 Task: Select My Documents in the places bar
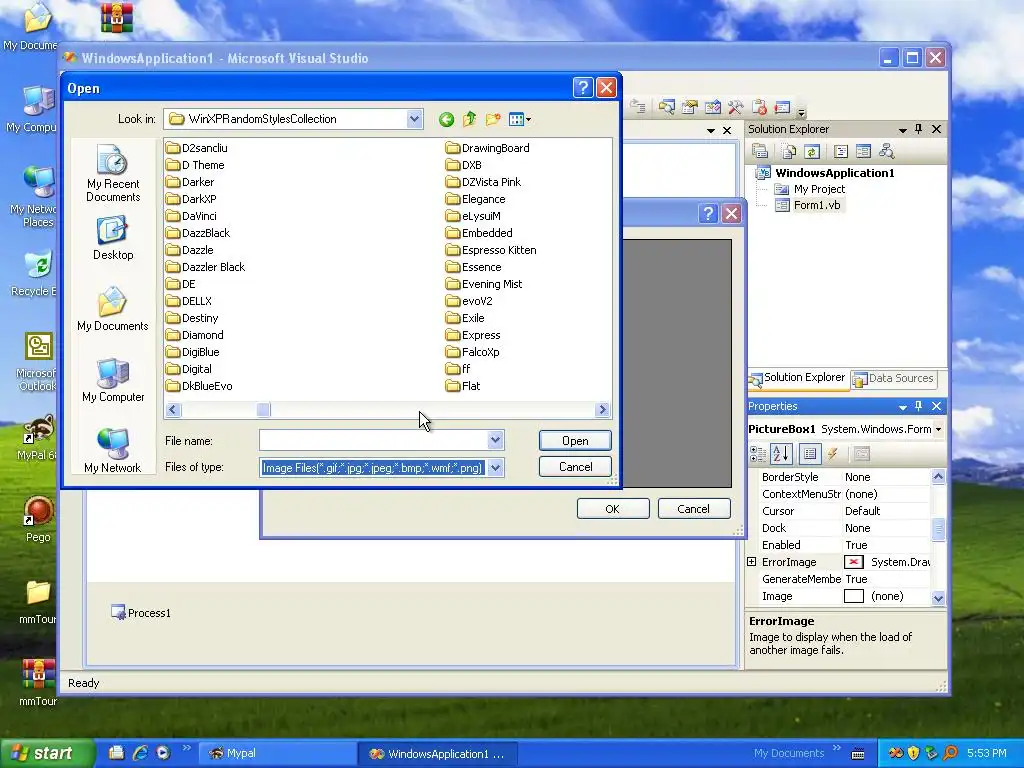(113, 310)
